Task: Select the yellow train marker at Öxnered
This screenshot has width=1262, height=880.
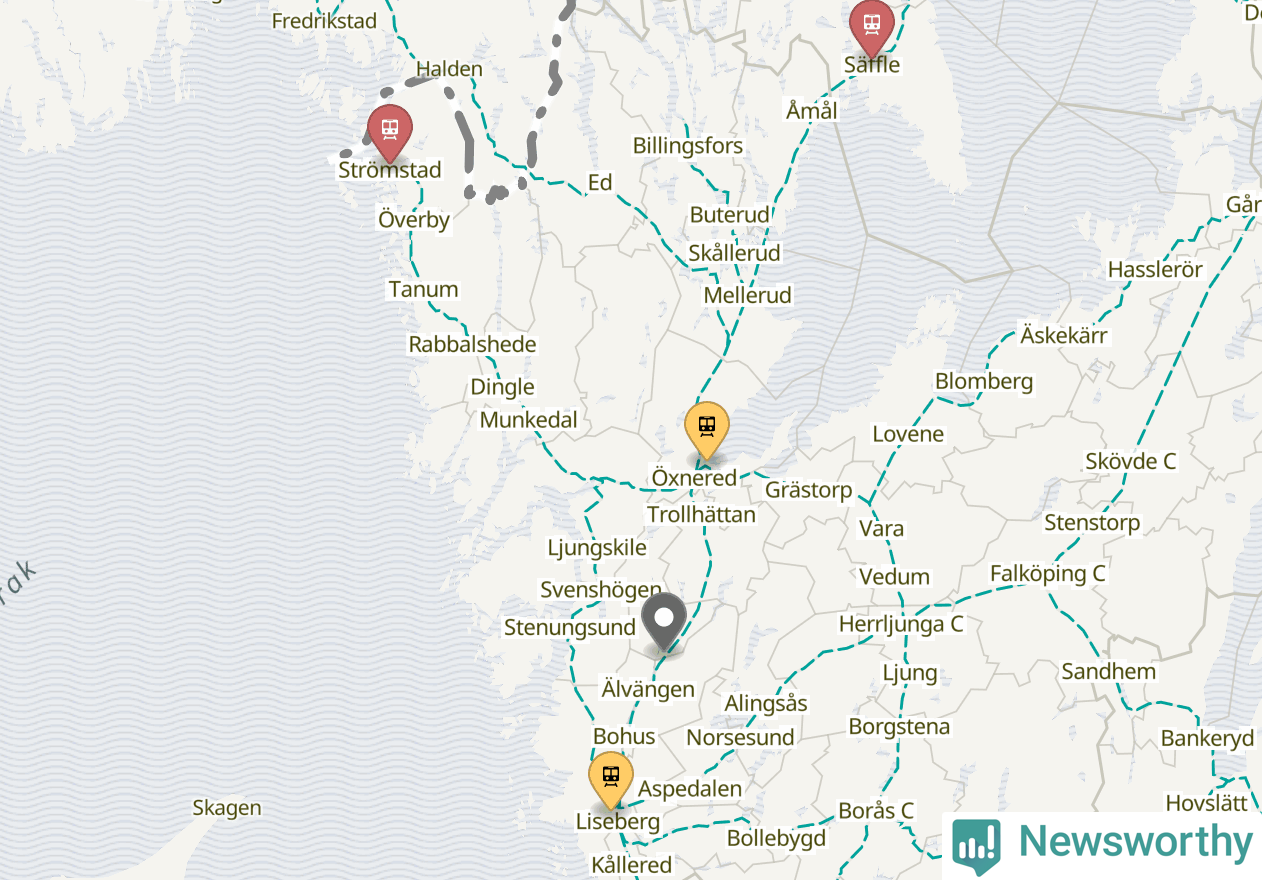Action: (707, 429)
